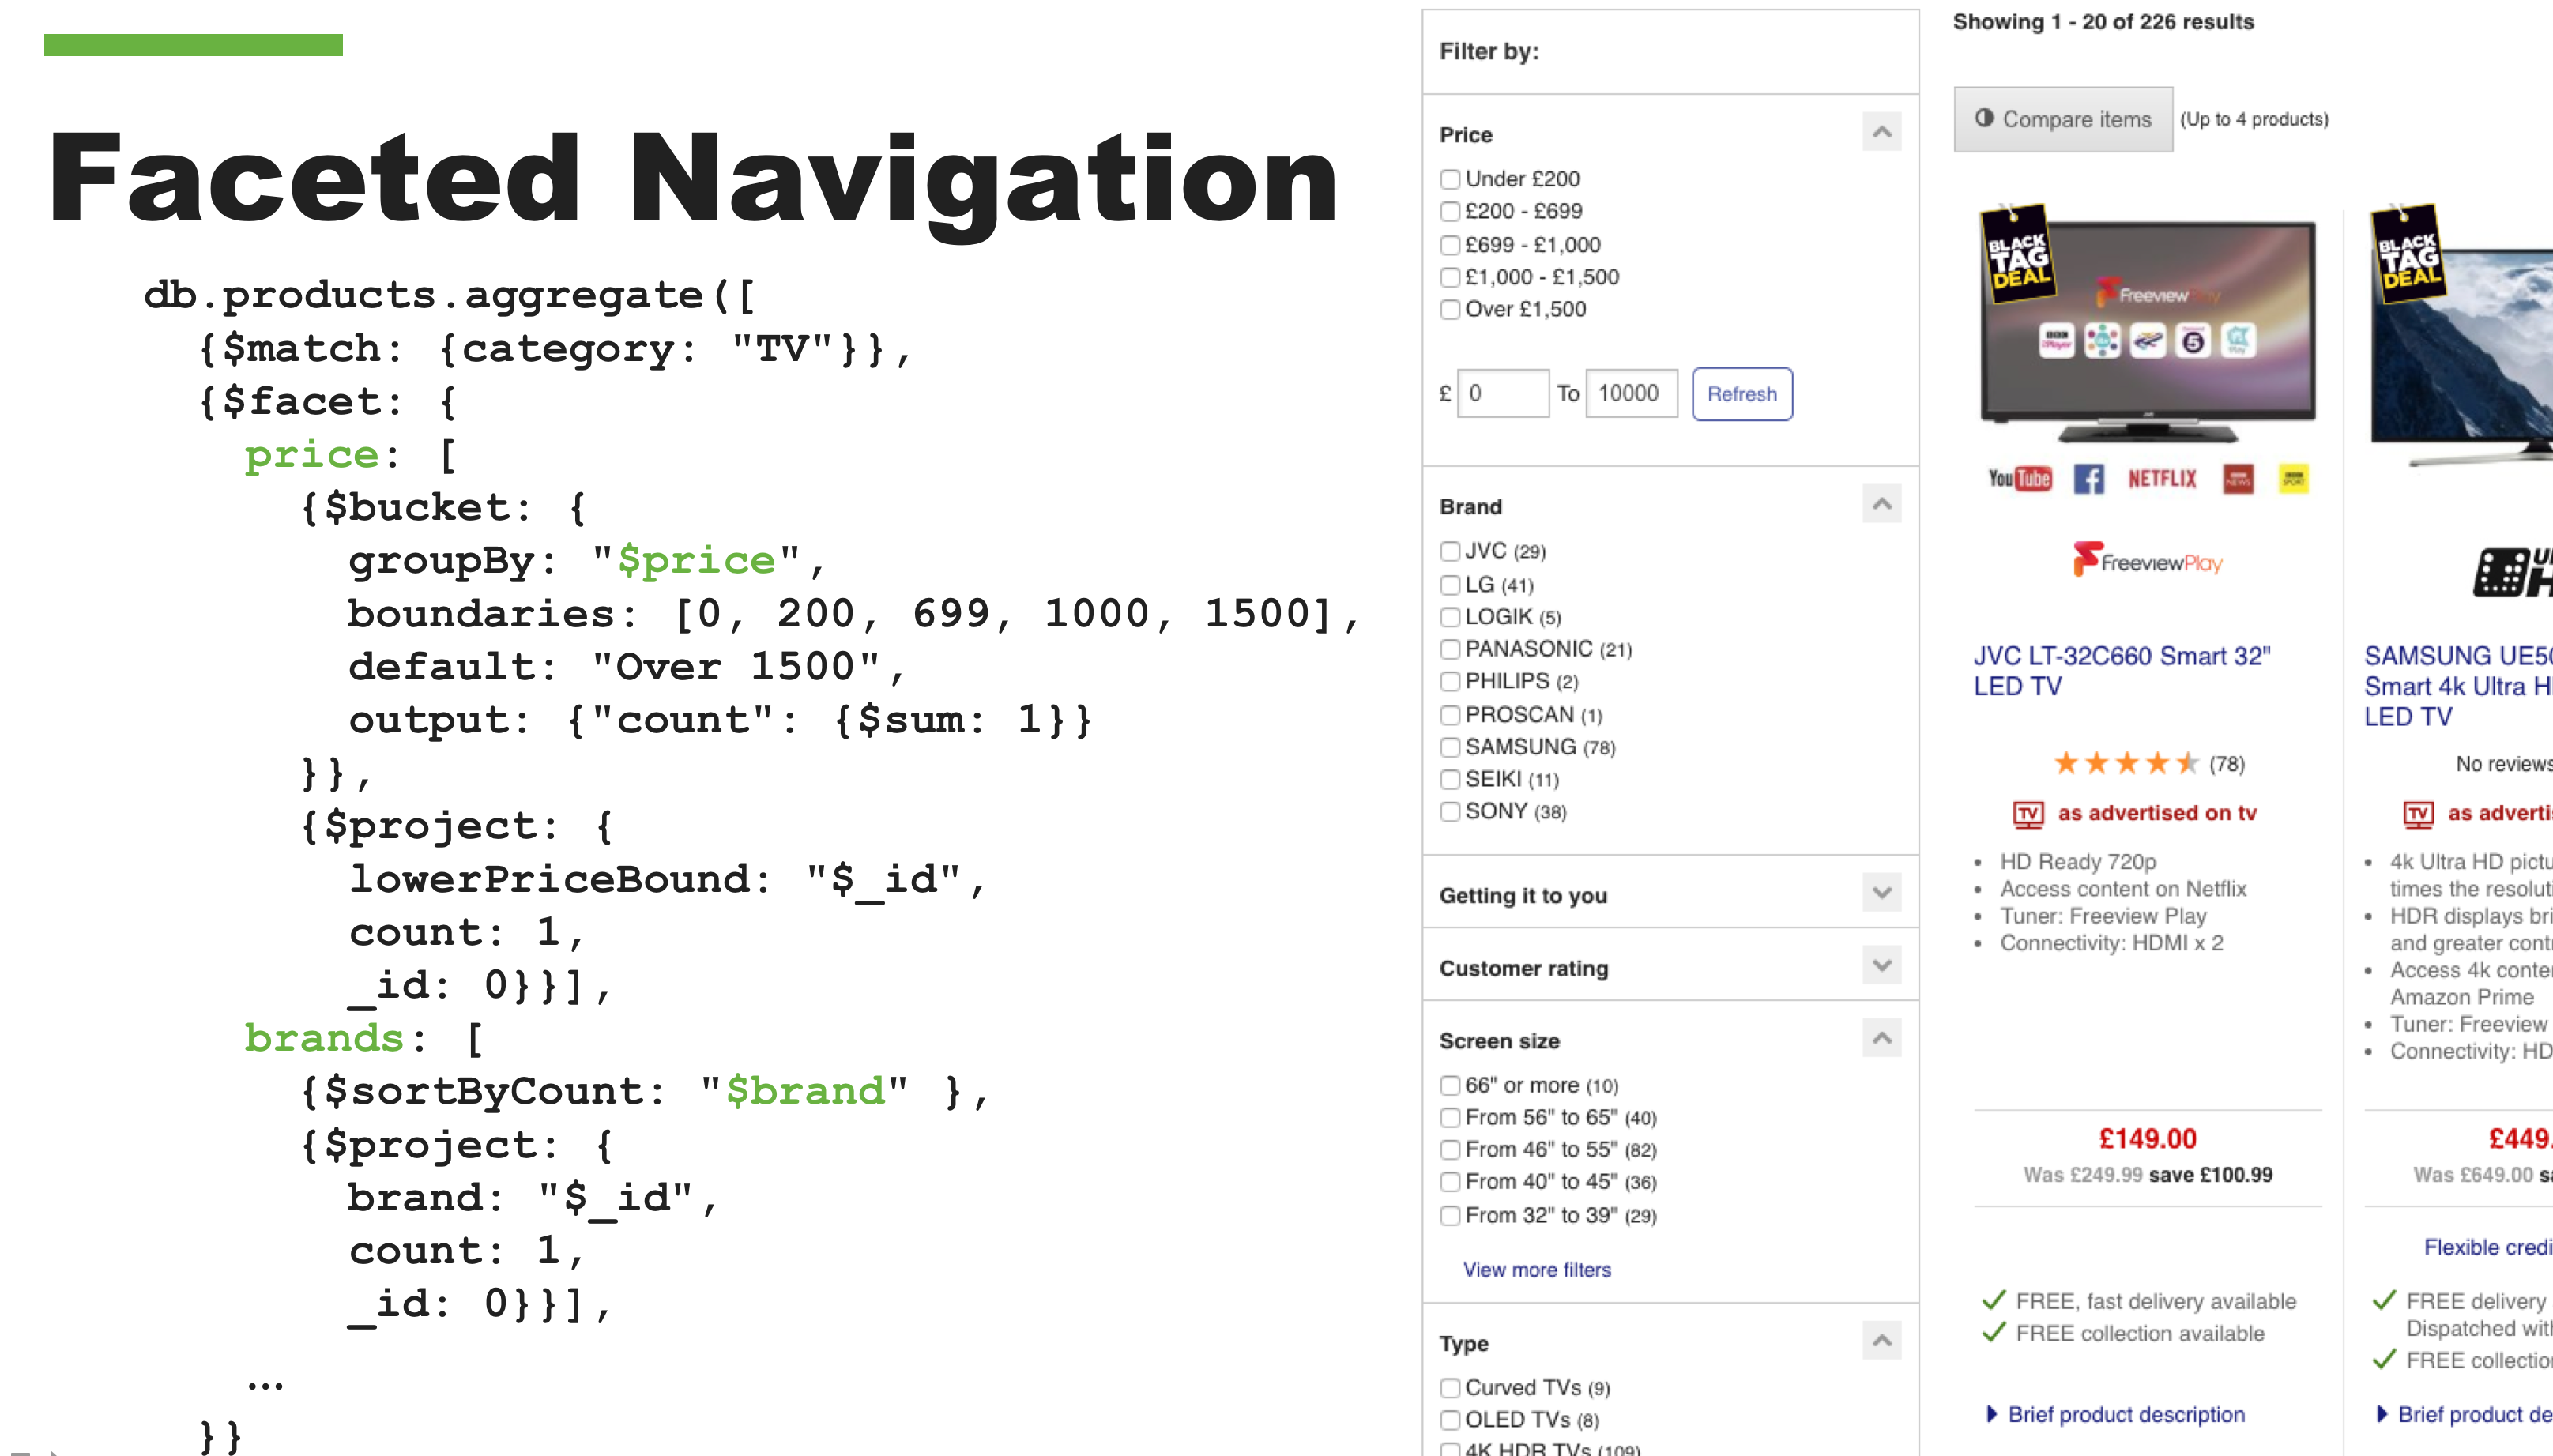Viewport: 2553px width, 1456px height.
Task: Open View more filters link
Action: 1537,1270
